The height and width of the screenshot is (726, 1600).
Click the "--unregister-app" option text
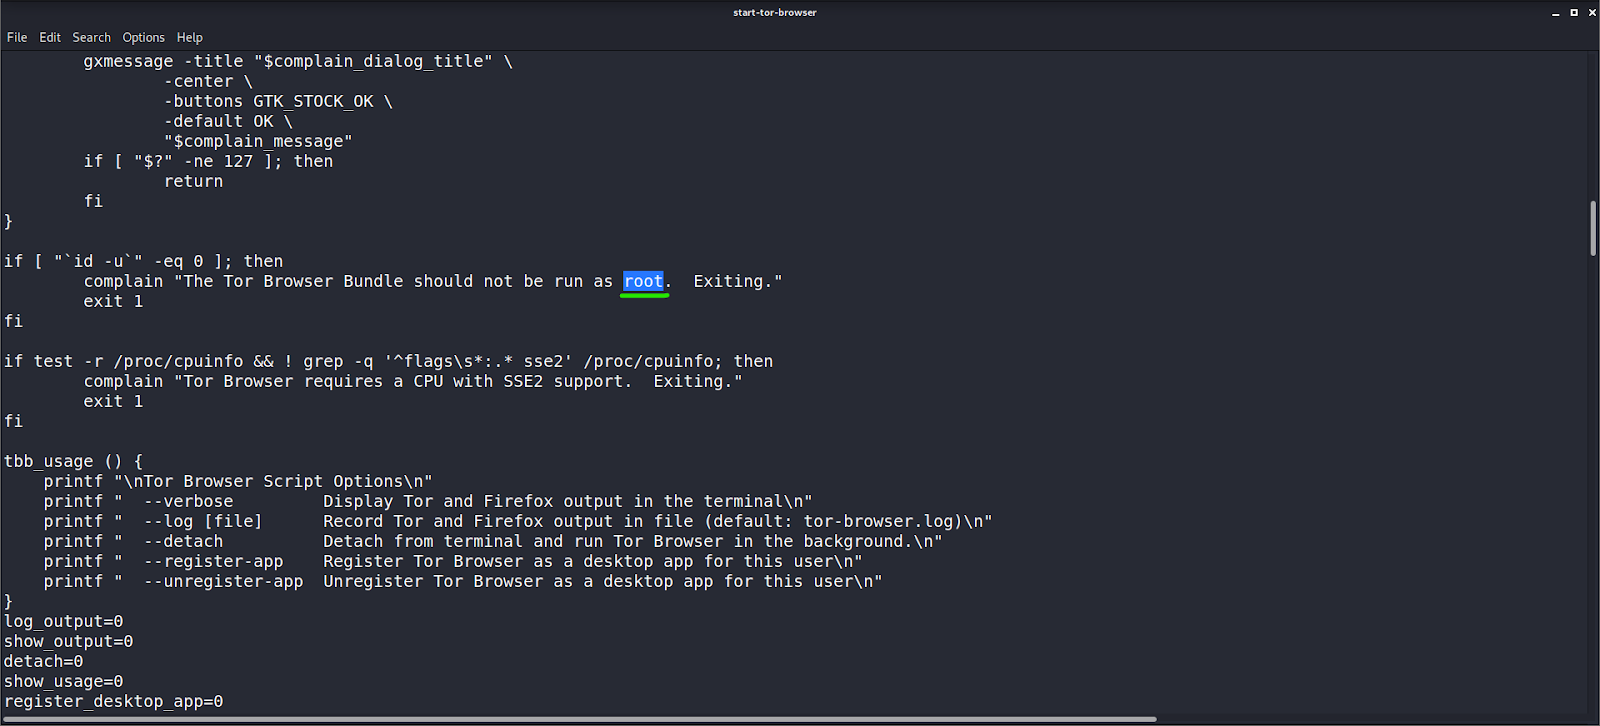point(223,581)
